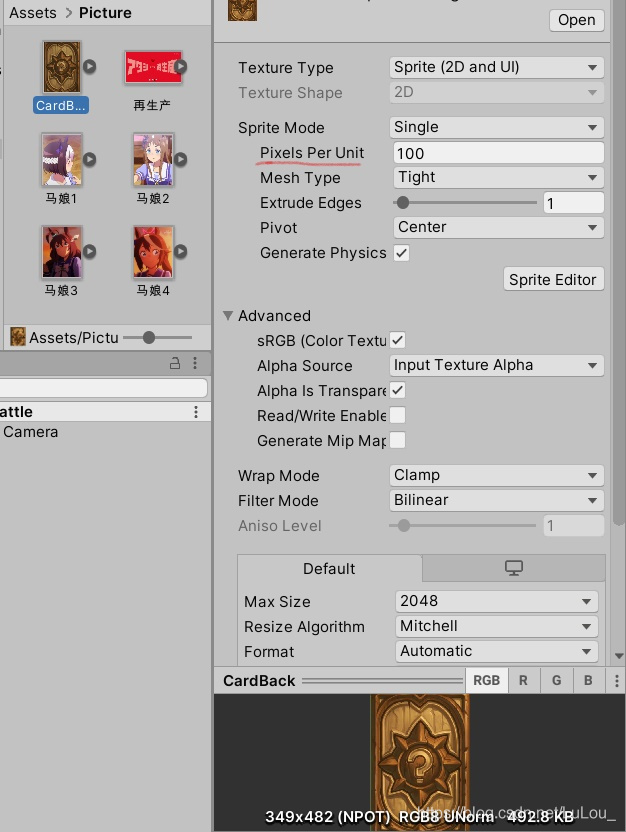
Task: Open the Wrap Mode dropdown
Action: coord(497,475)
